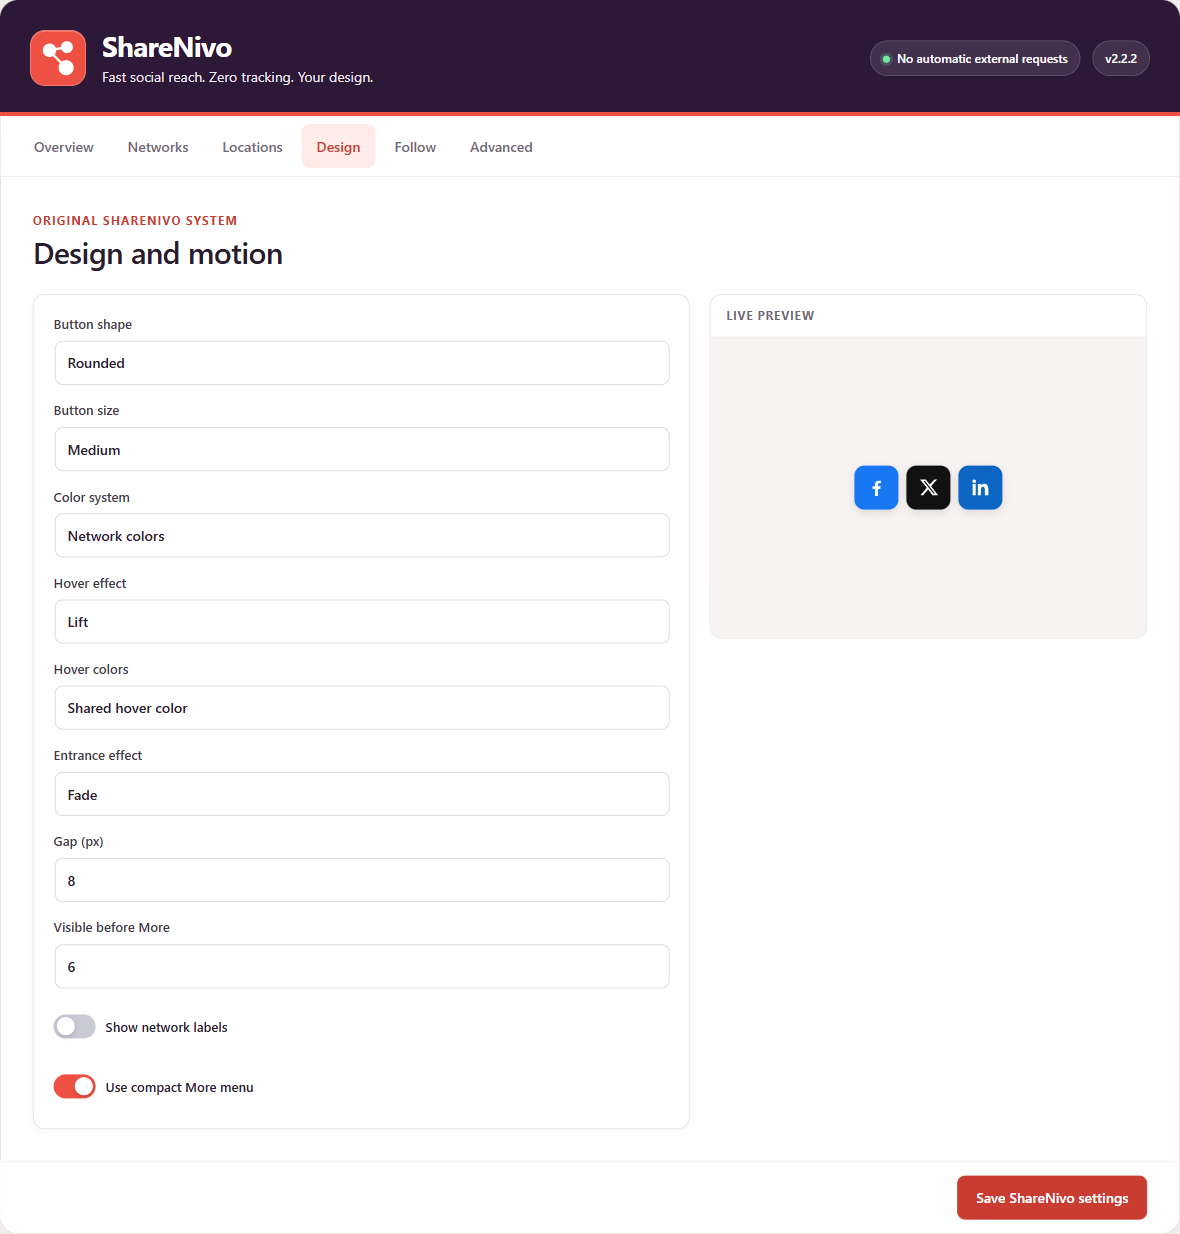Image resolution: width=1180 pixels, height=1234 pixels.
Task: Click the ShareNivo share logo icon
Action: click(58, 58)
